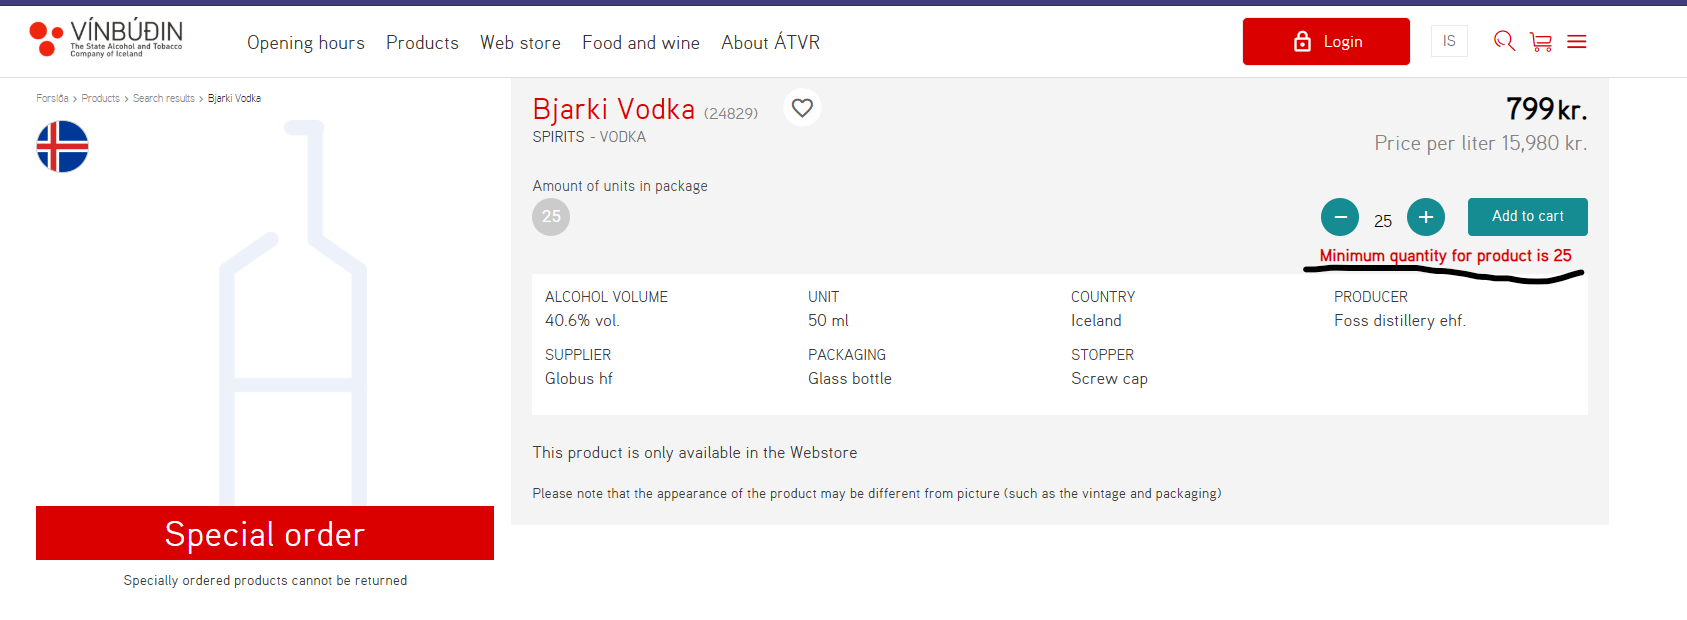This screenshot has height=620, width=1687.
Task: Go to Web store menu item
Action: pyautogui.click(x=520, y=43)
